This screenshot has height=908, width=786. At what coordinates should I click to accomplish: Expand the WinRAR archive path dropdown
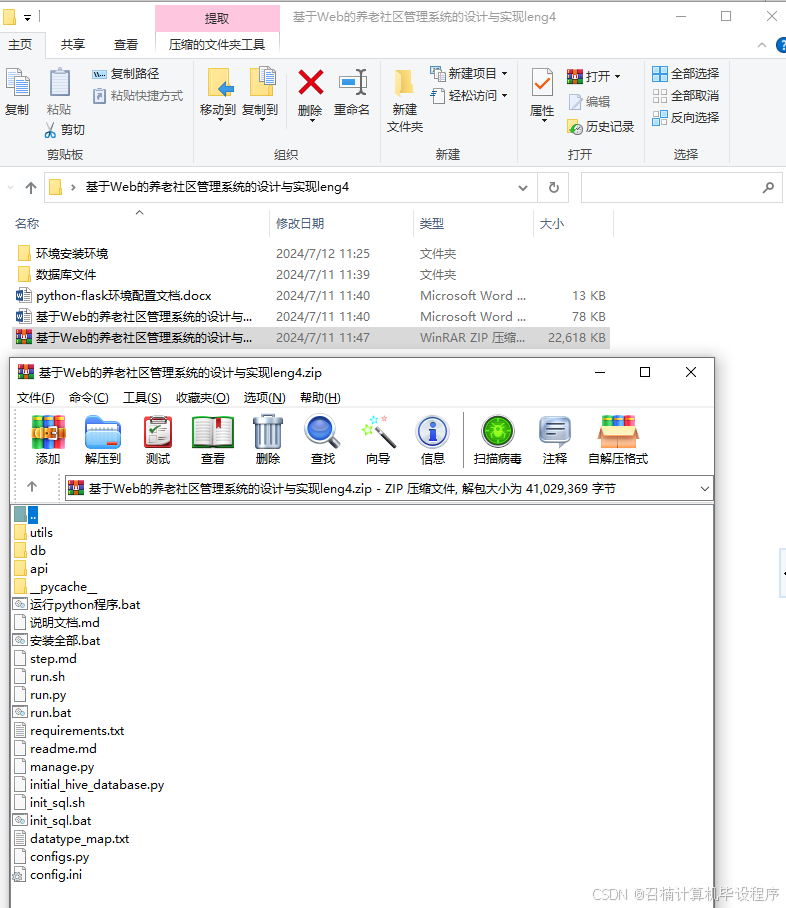pos(704,488)
